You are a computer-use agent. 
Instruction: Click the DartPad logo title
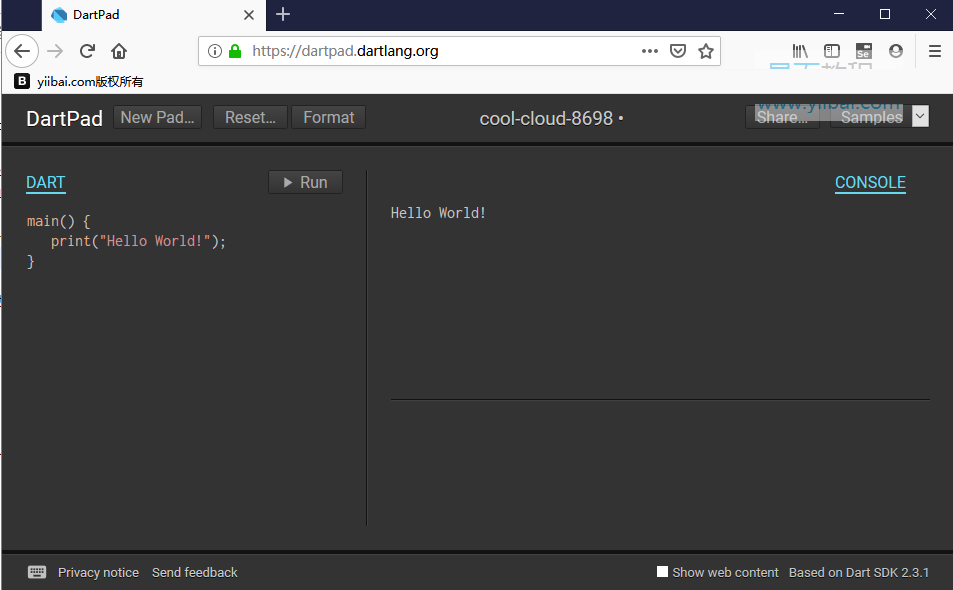click(x=64, y=118)
